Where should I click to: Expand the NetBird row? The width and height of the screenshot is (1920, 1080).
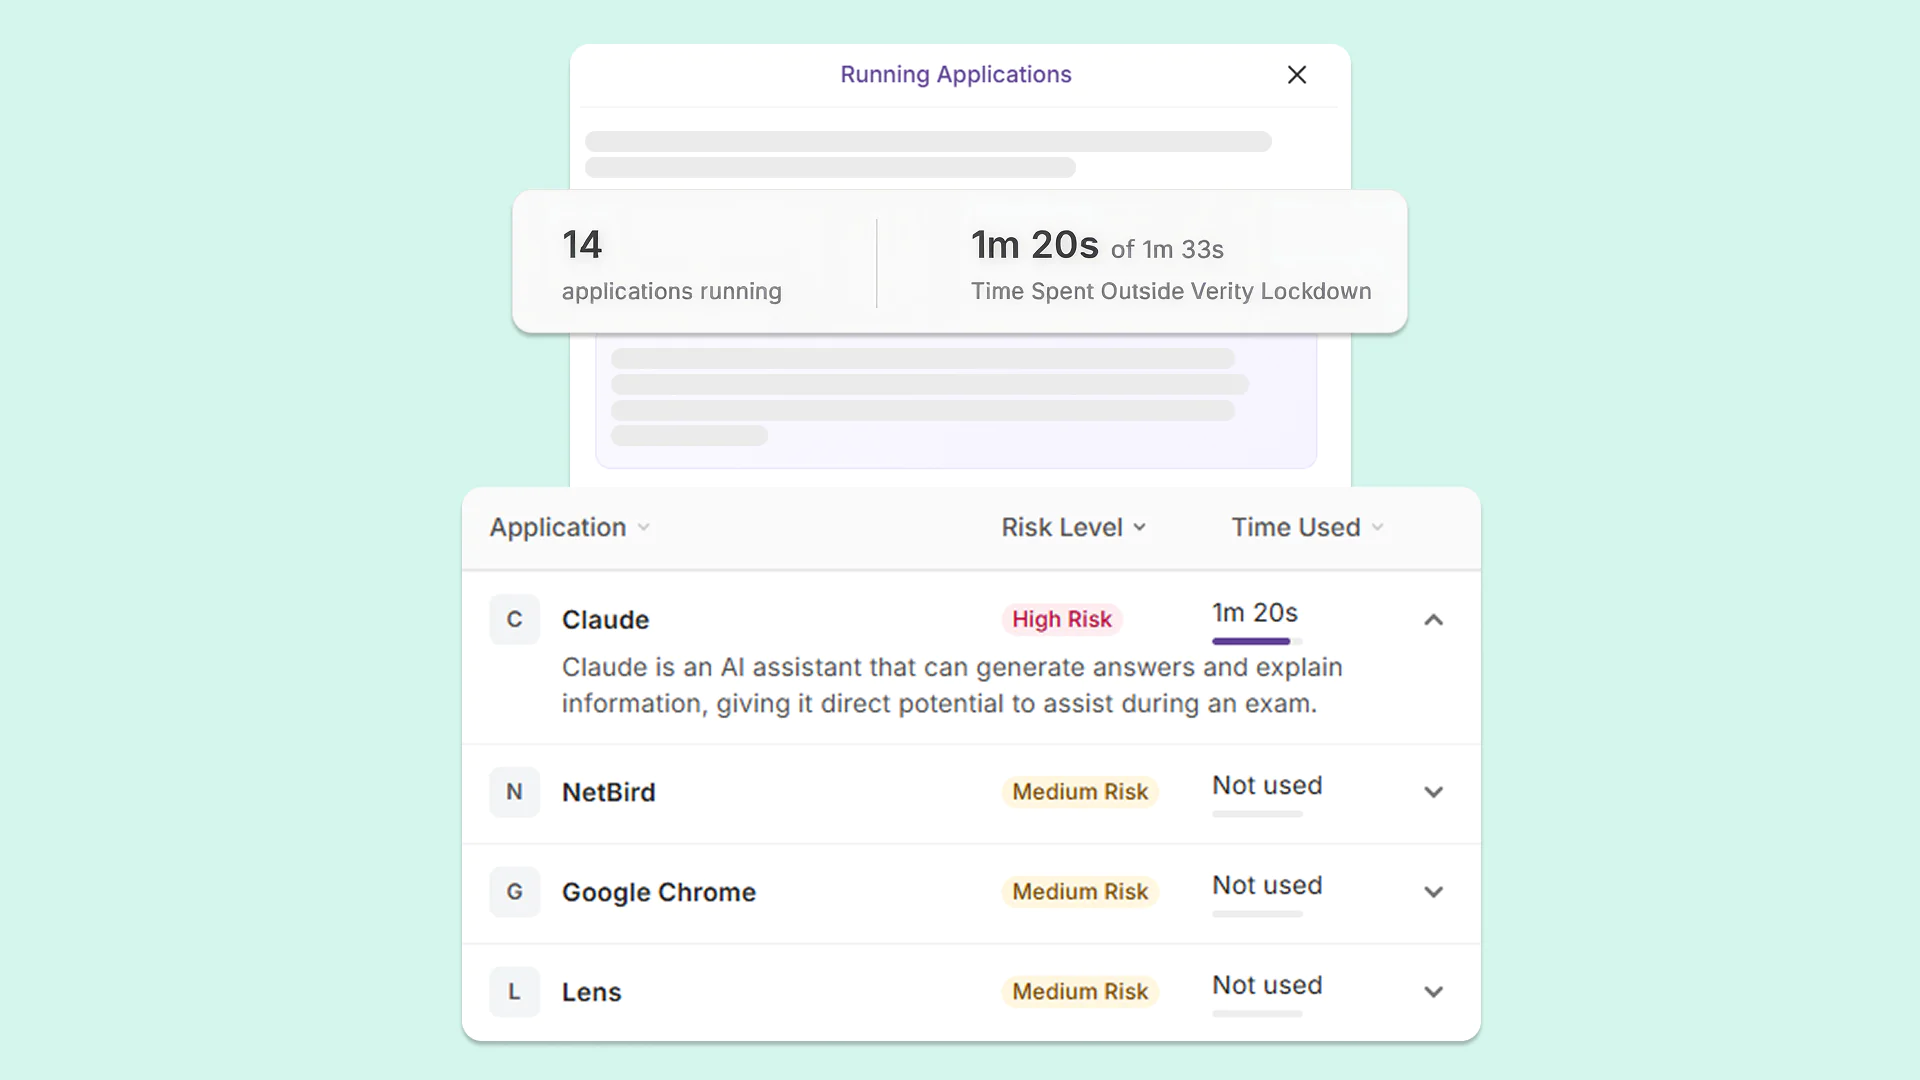coord(1433,792)
